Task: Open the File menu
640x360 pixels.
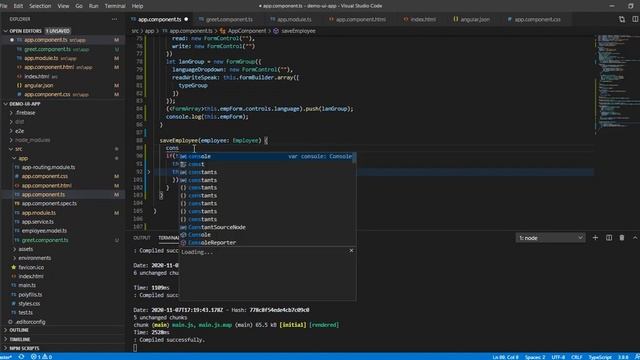Action: (4, 6)
